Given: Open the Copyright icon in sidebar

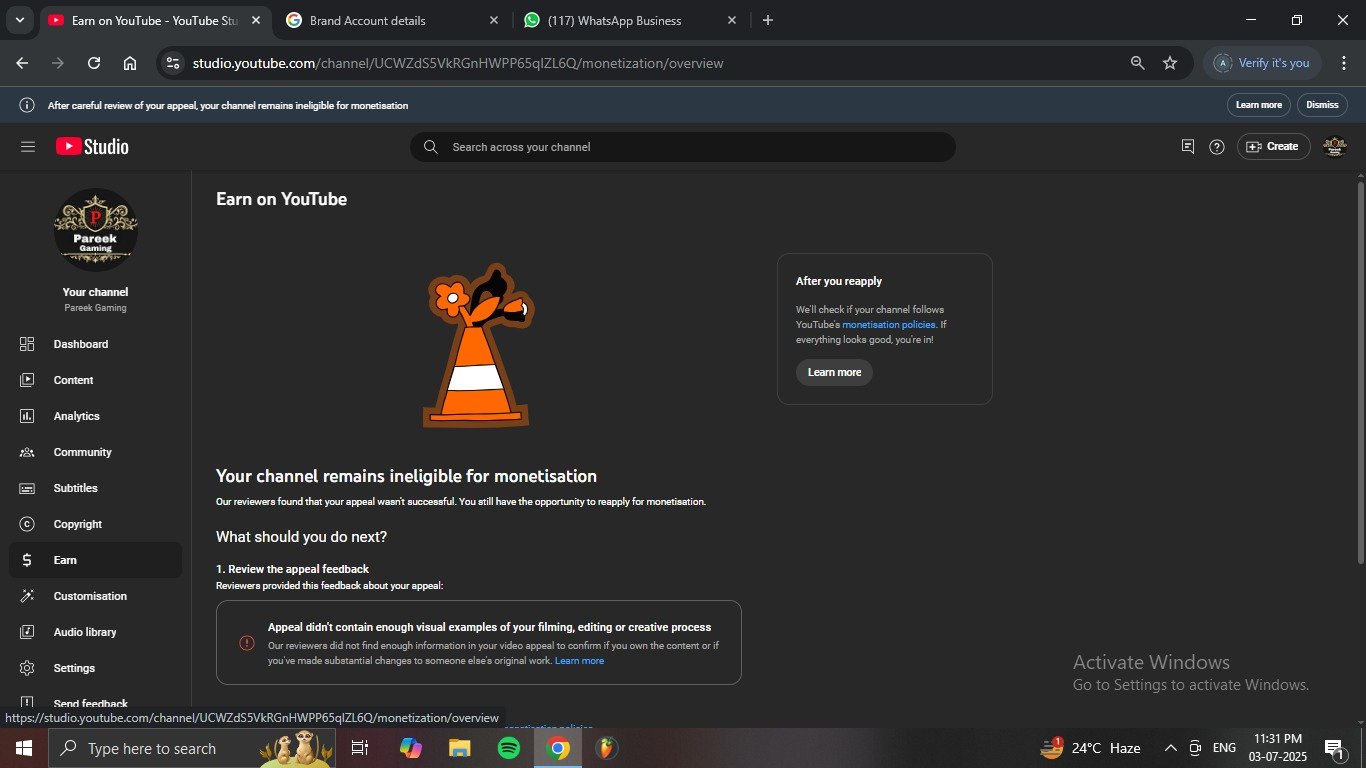Looking at the screenshot, I should (27, 524).
